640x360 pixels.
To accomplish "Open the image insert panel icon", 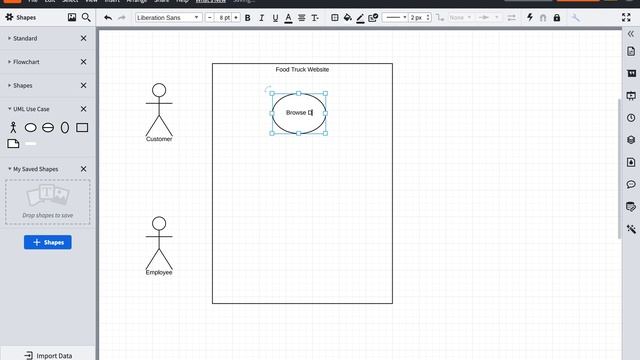I will (72, 17).
